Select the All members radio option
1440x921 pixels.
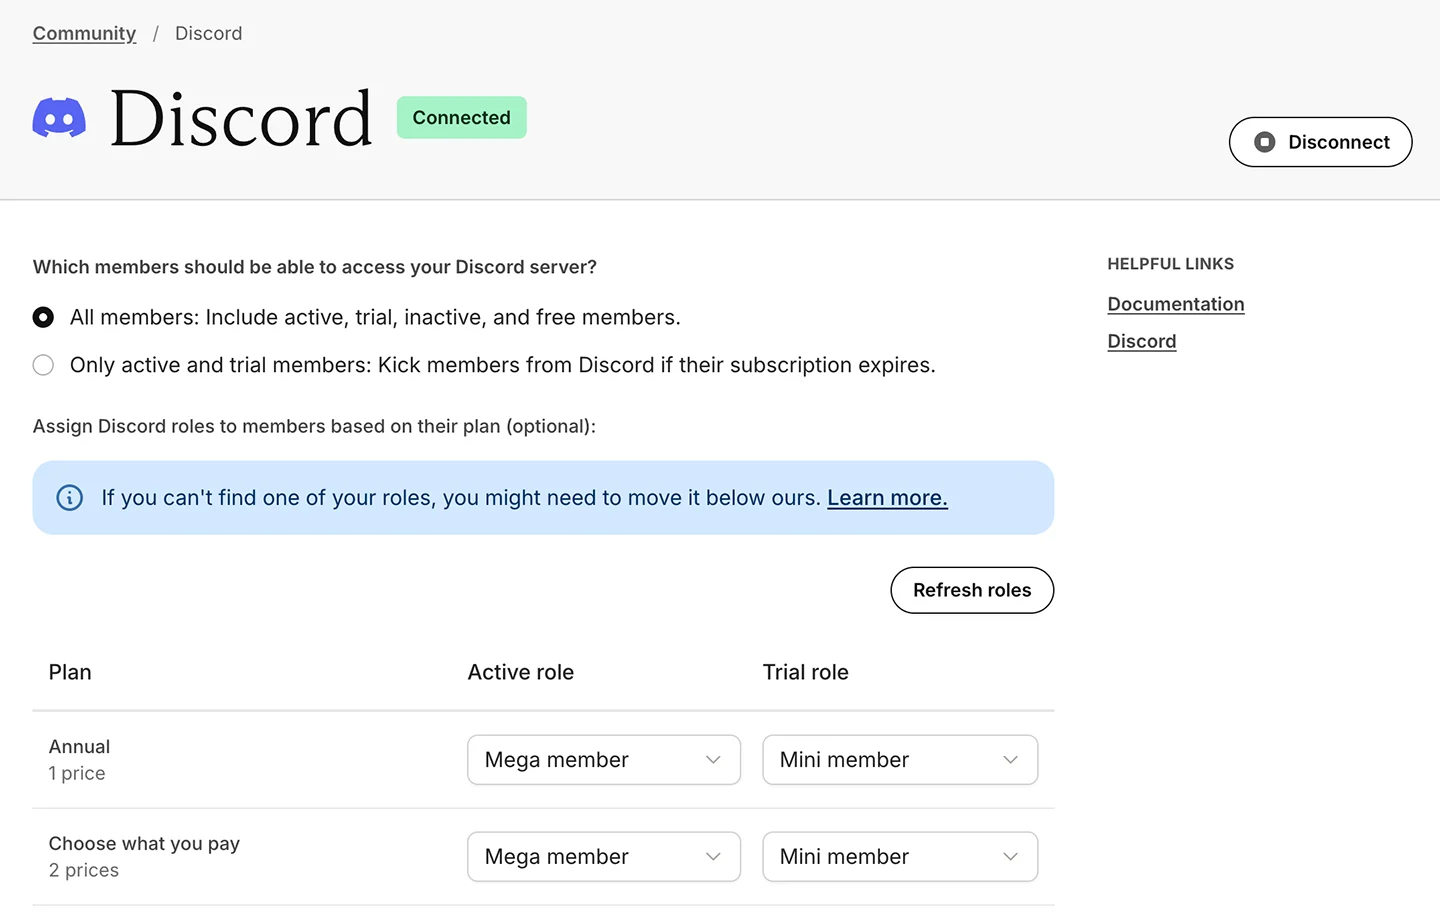point(43,317)
